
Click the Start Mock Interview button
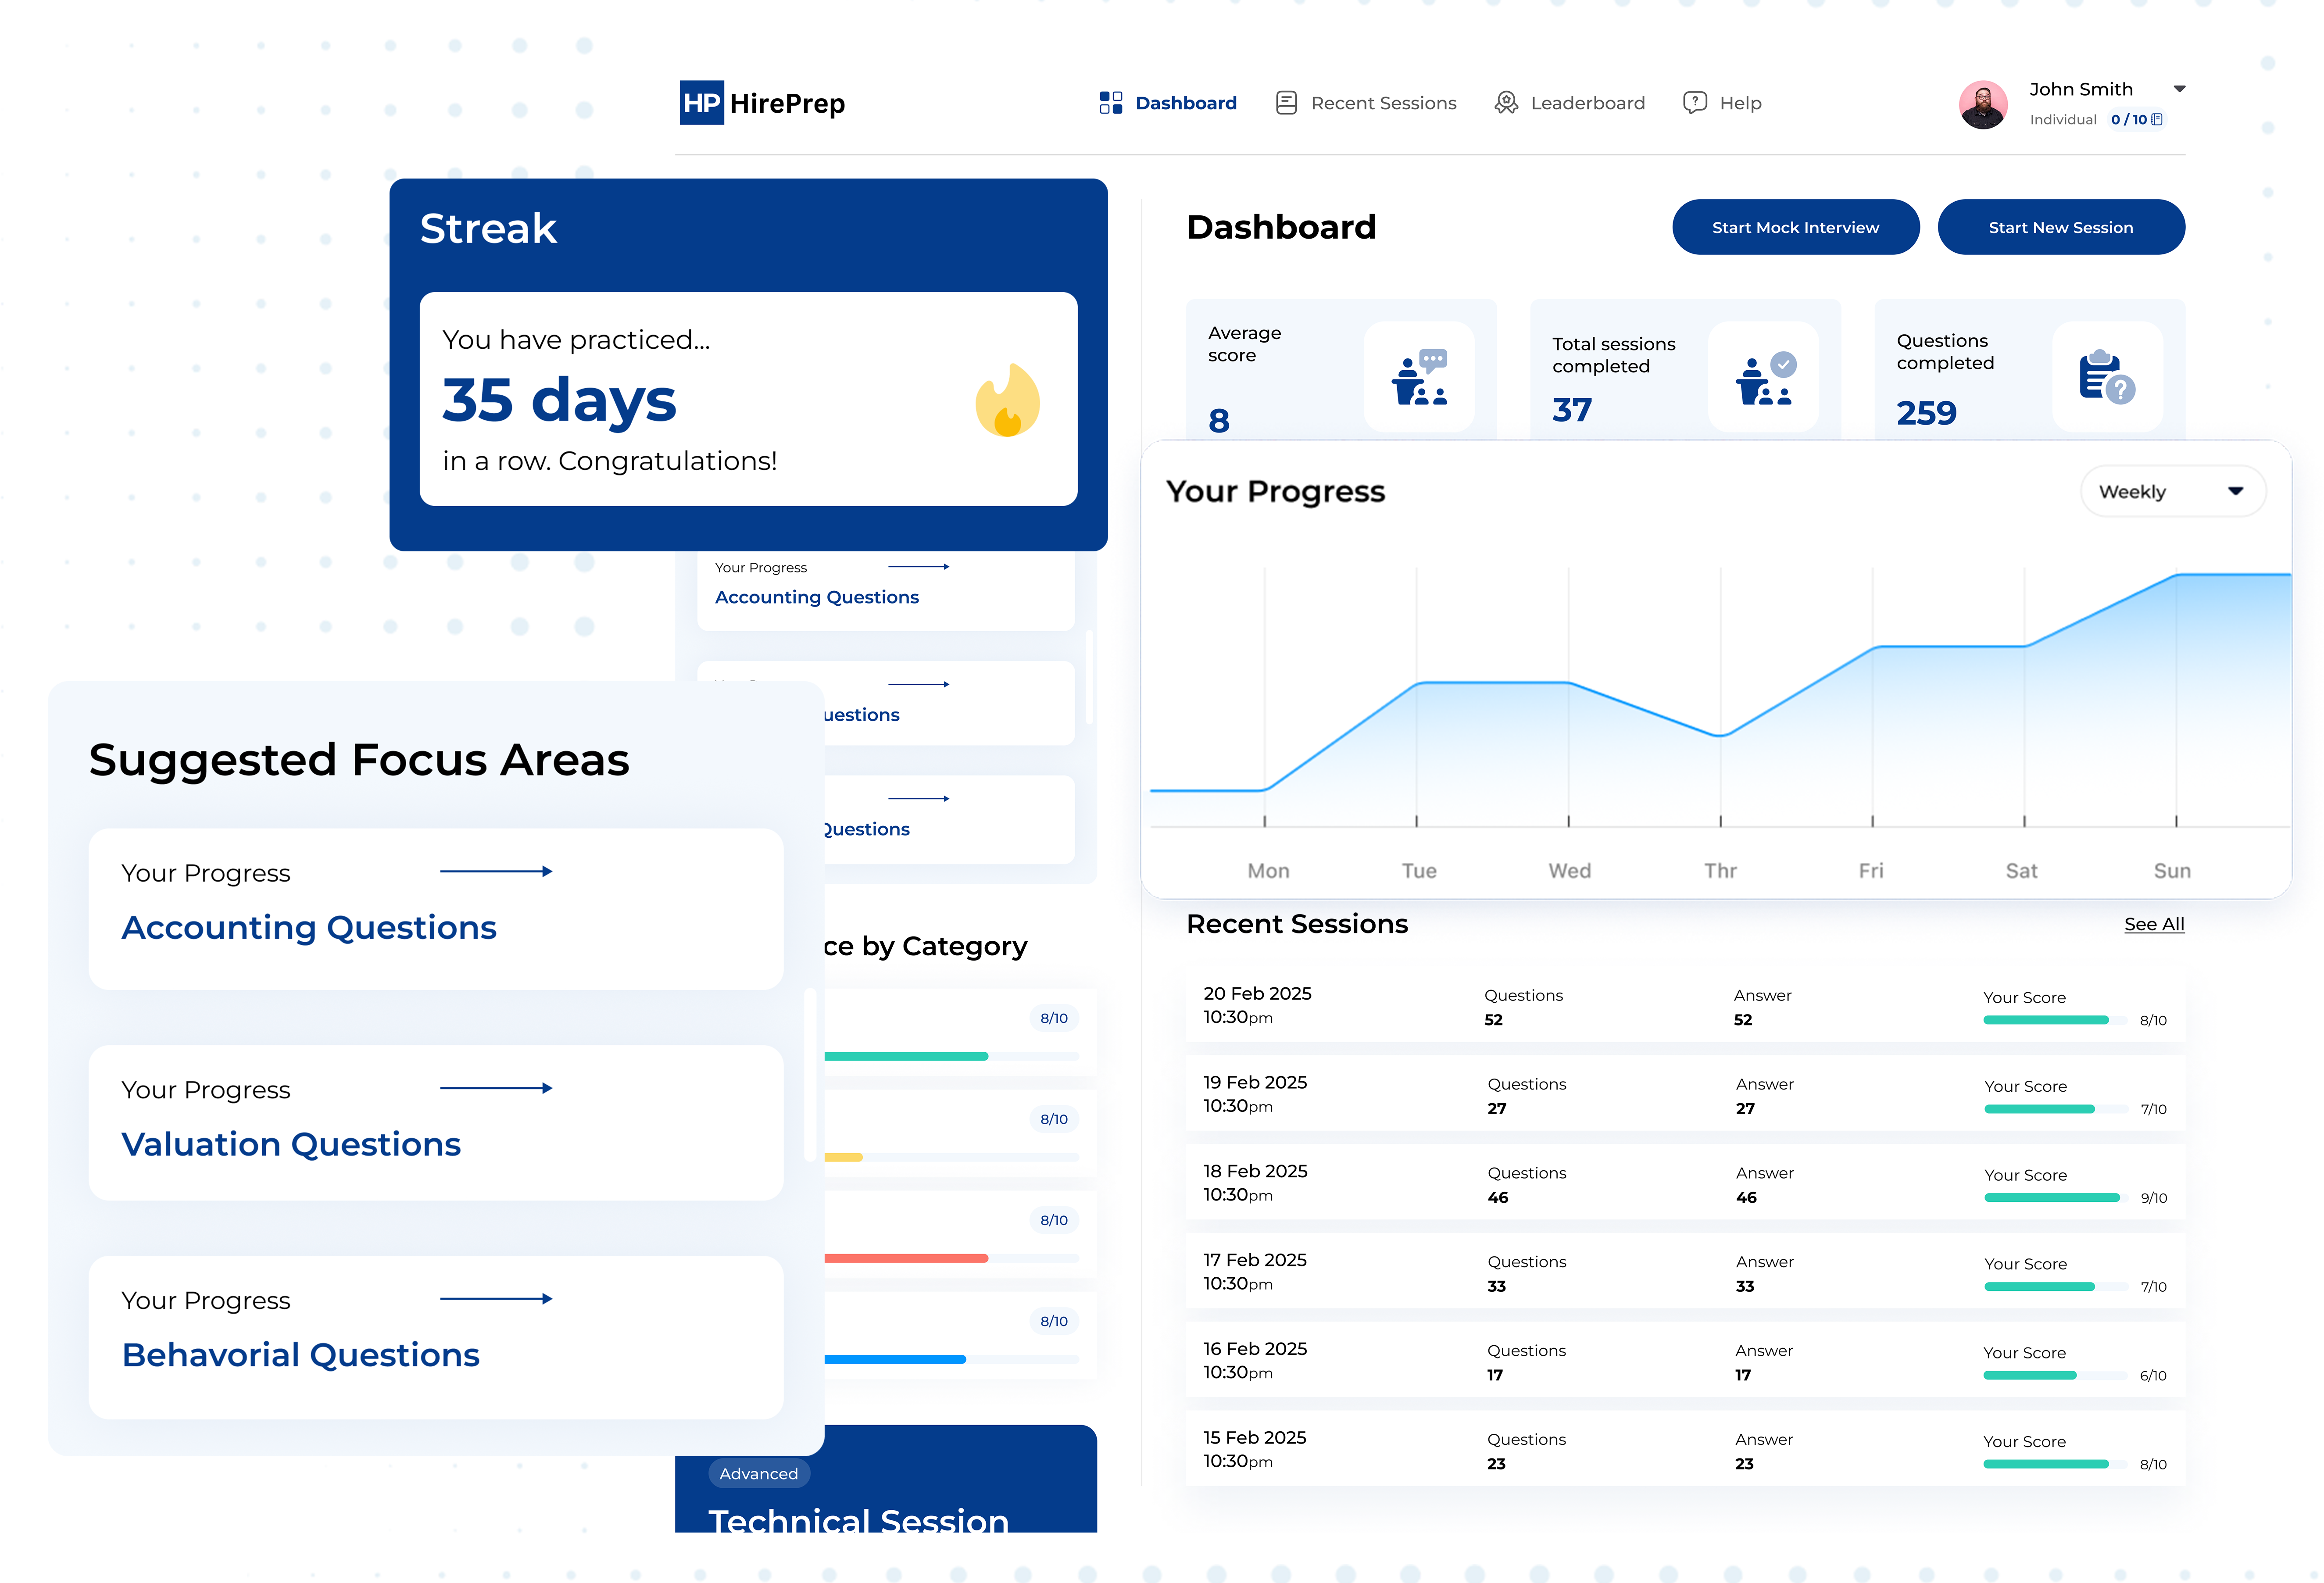click(1795, 227)
